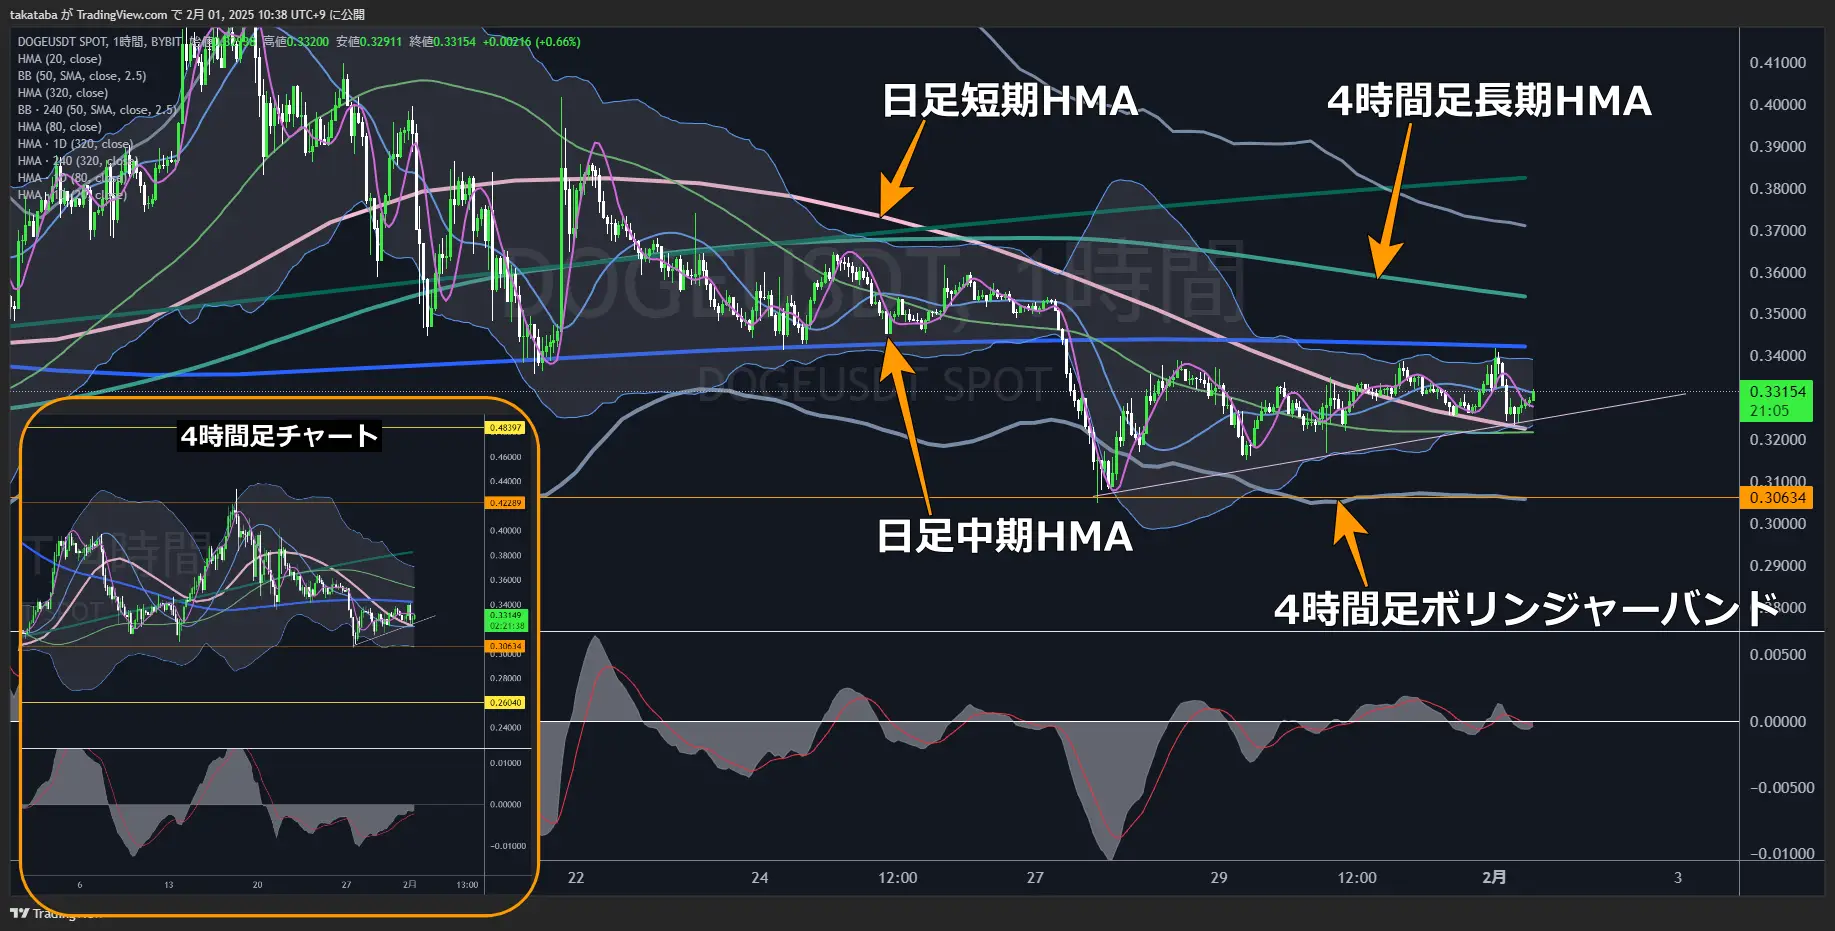Viewport: 1835px width, 931px height.
Task: Click the 0.34000 price axis label
Action: pyautogui.click(x=1778, y=356)
